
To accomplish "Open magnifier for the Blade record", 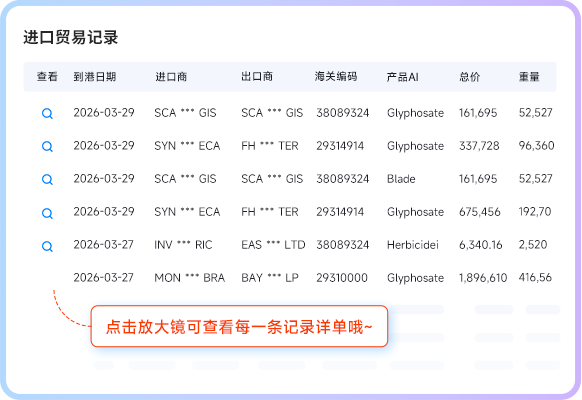I will pyautogui.click(x=47, y=179).
